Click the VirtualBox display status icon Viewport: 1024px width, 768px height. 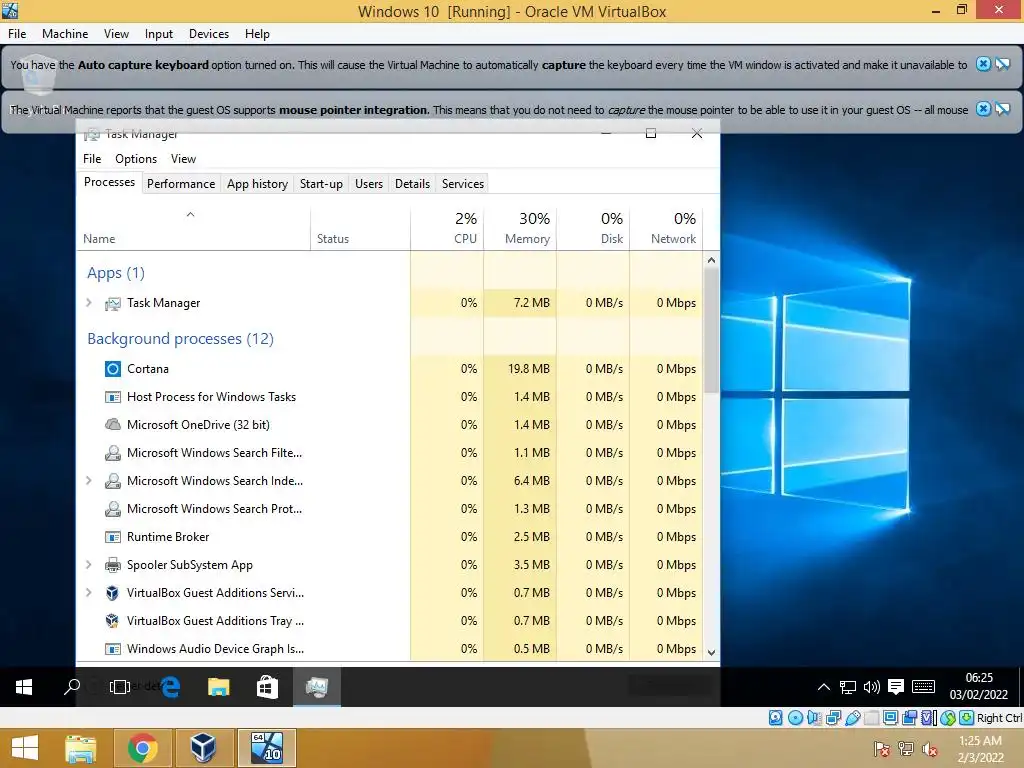[x=890, y=718]
